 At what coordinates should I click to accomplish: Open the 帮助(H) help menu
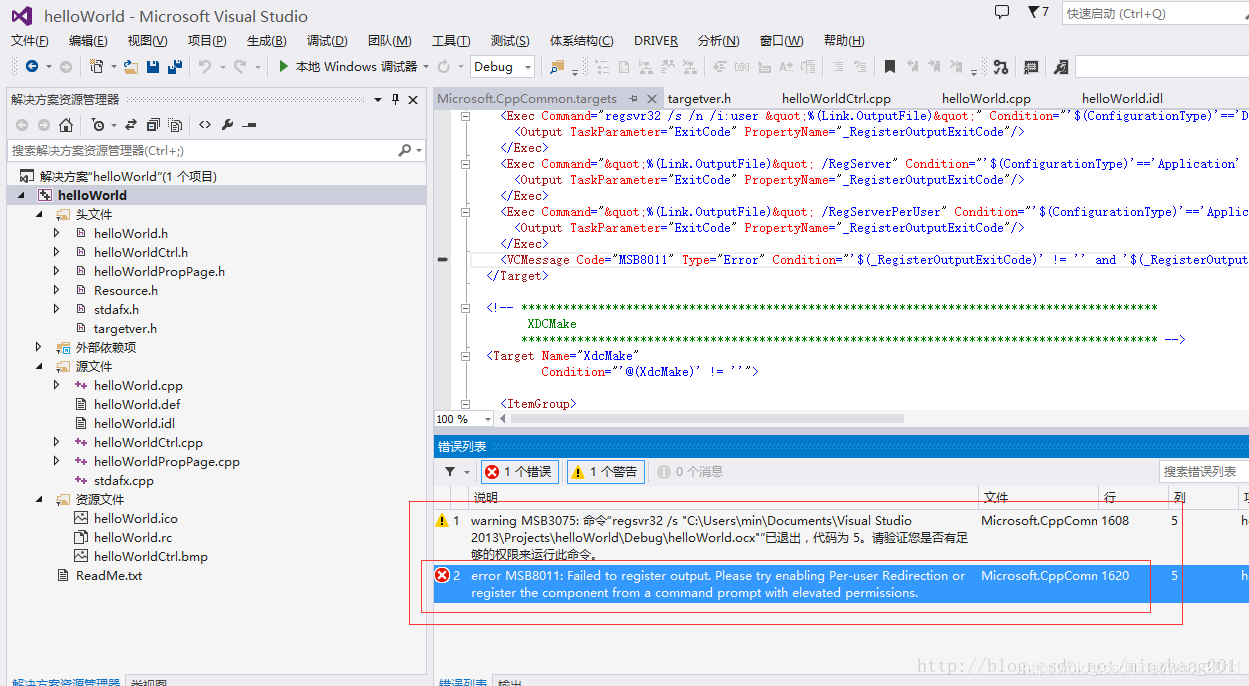coord(844,40)
